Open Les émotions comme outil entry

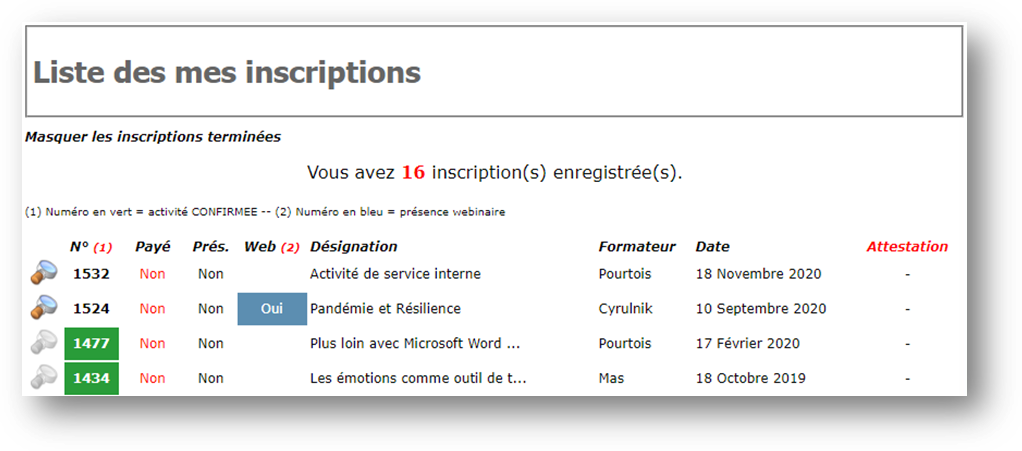[x=418, y=378]
